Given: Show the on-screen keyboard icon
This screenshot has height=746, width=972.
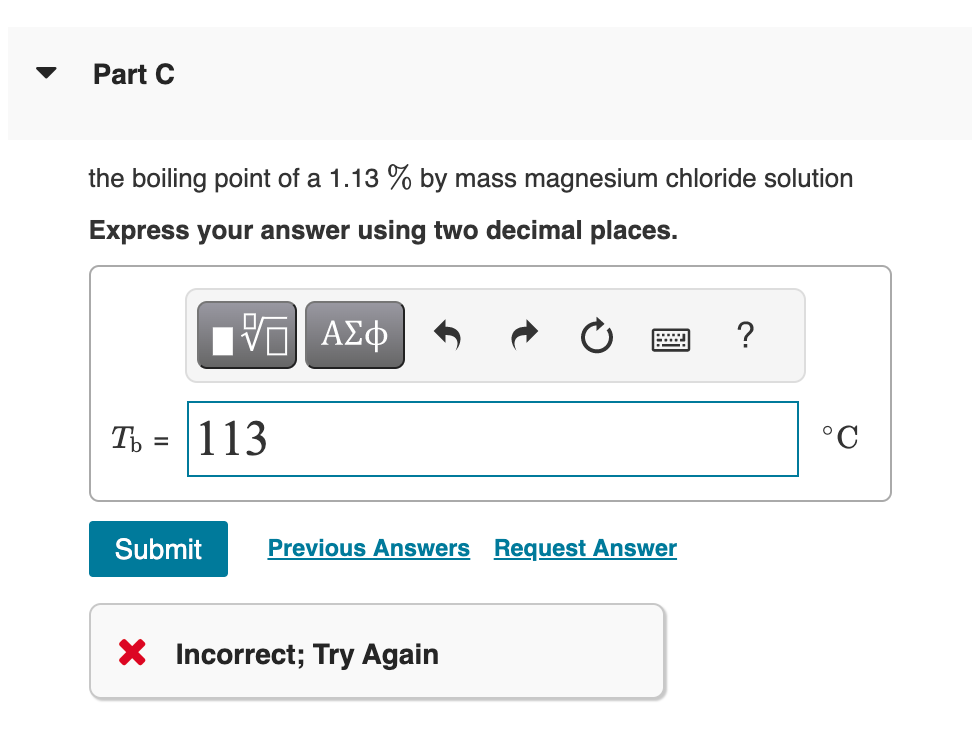Looking at the screenshot, I should tap(670, 338).
